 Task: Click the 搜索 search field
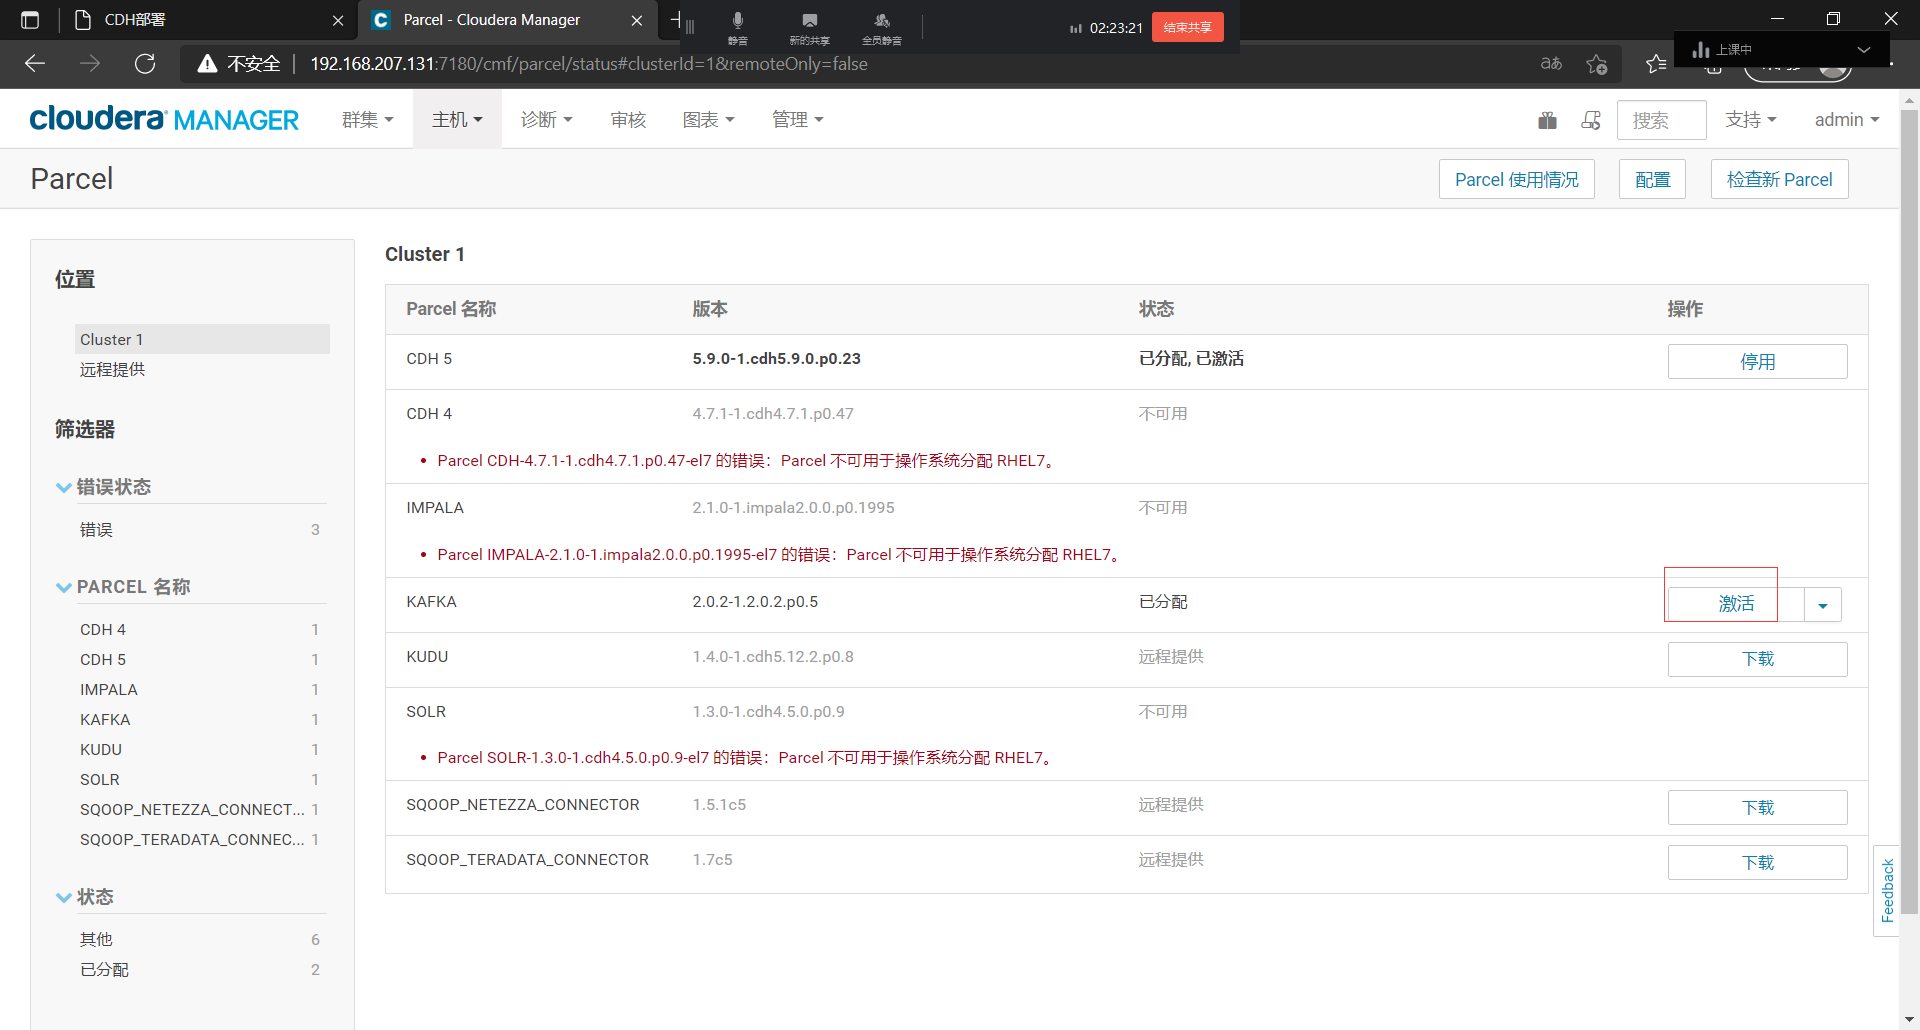1661,120
